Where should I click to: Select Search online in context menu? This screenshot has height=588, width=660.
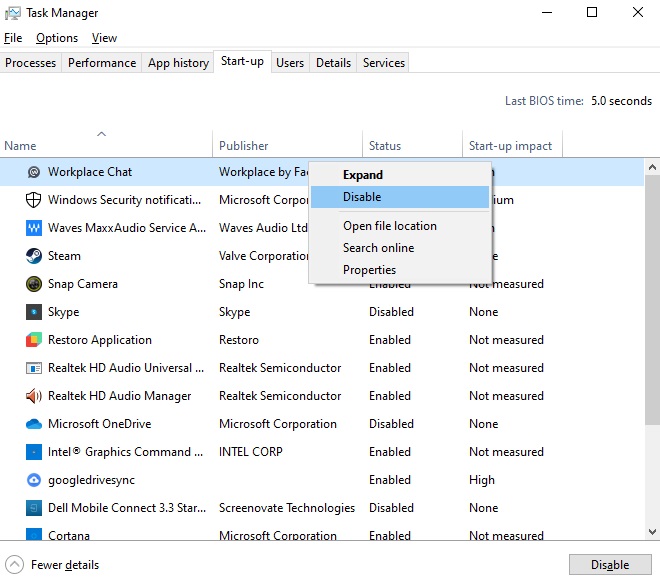(x=400, y=248)
